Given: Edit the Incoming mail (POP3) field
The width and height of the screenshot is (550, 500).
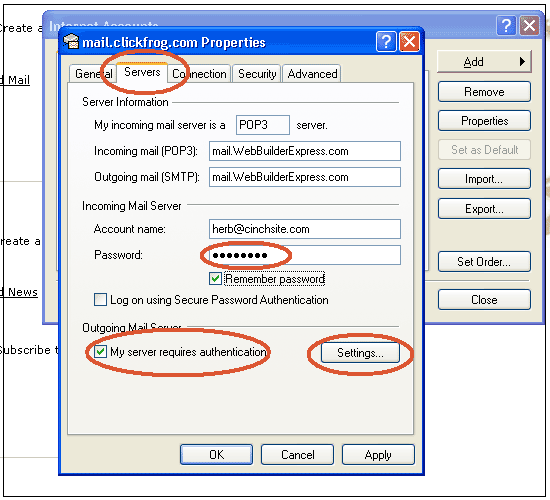Looking at the screenshot, I should (304, 151).
